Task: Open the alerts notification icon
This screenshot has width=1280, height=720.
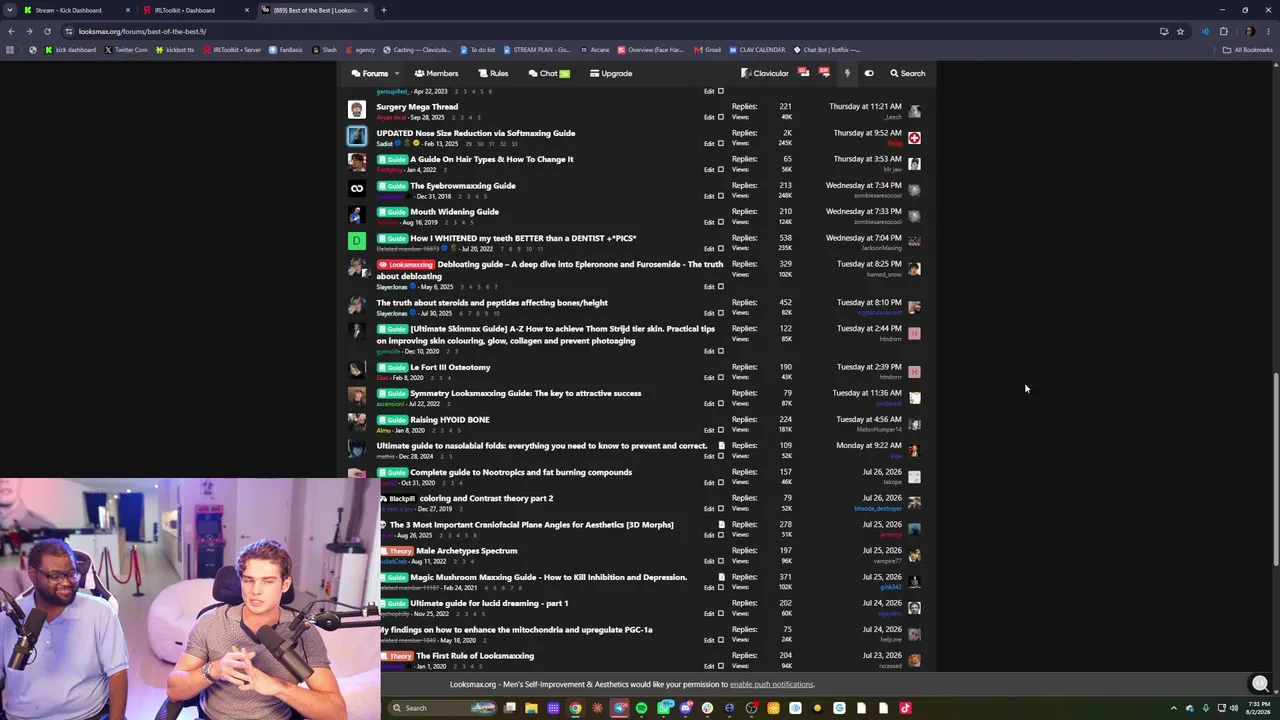Action: point(824,73)
